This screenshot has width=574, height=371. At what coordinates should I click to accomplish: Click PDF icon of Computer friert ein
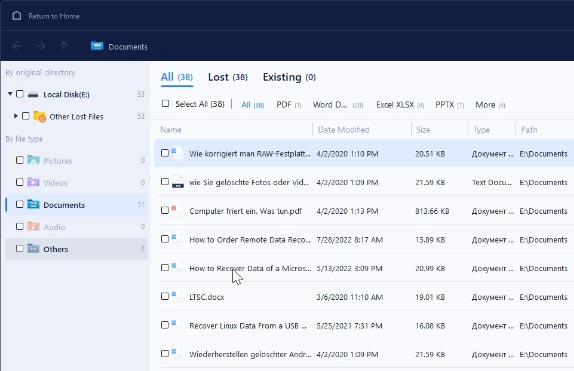[x=178, y=211]
